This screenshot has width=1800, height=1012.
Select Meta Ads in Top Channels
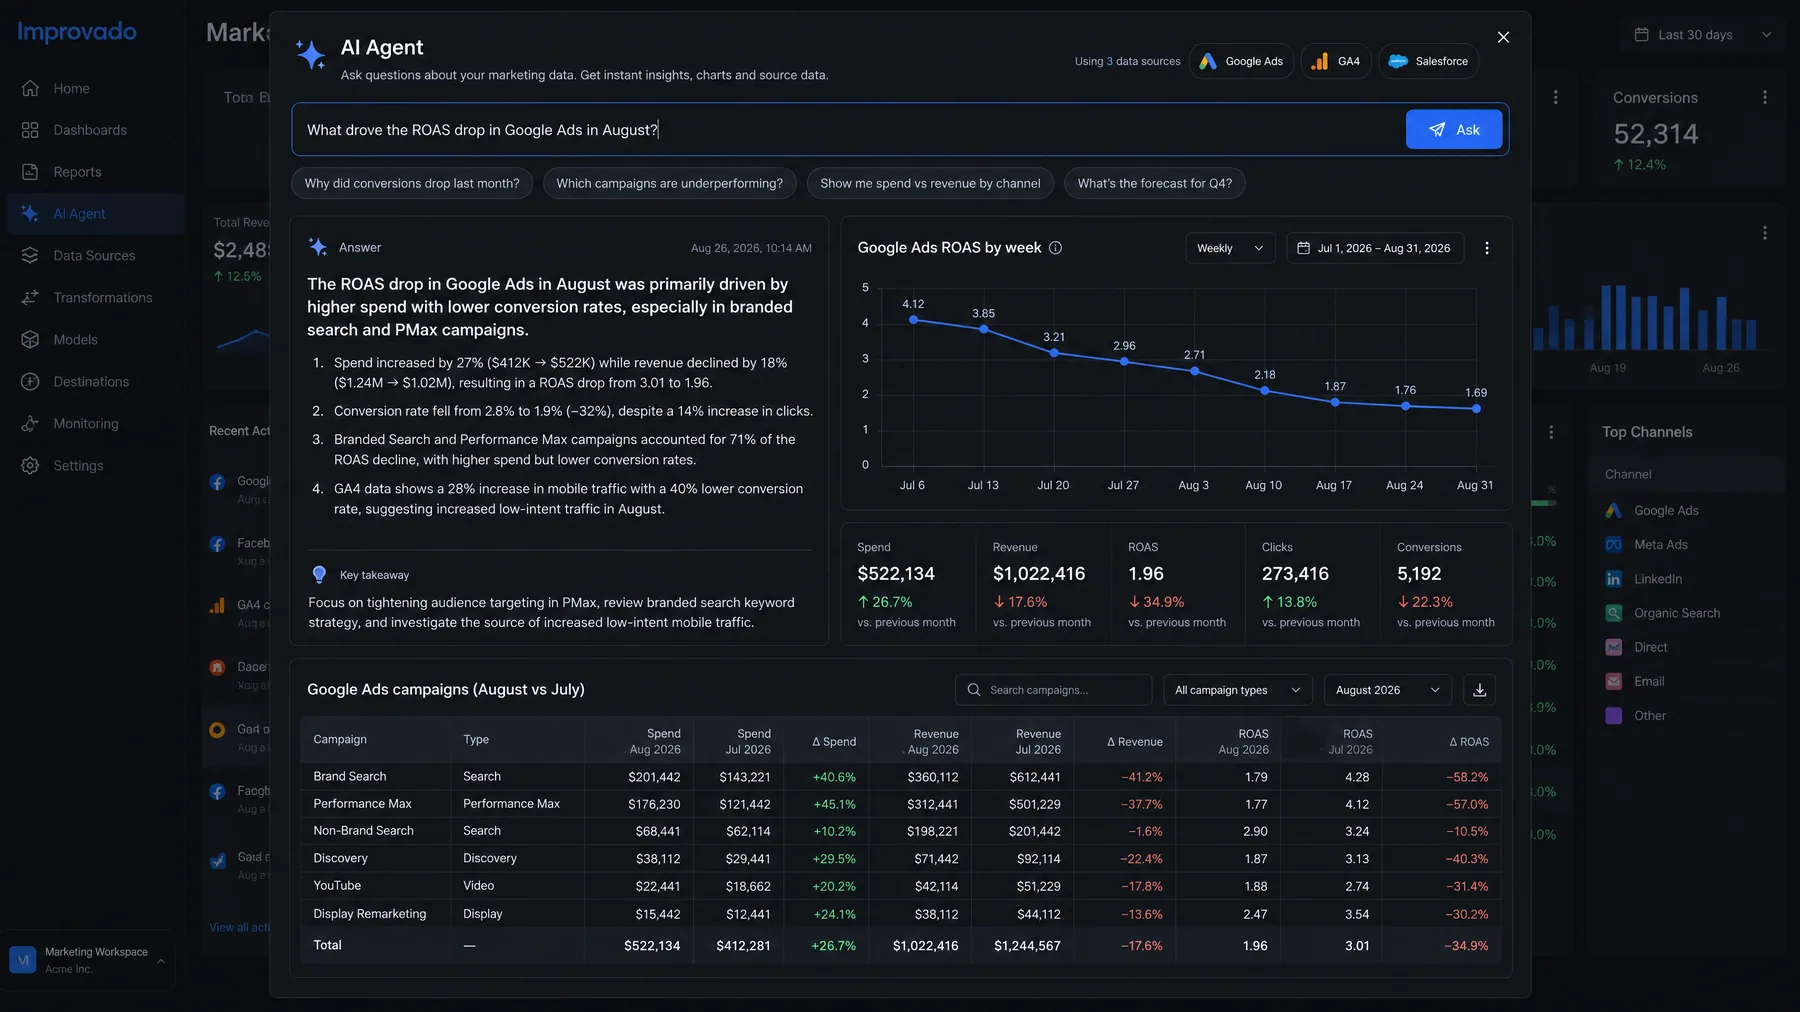pos(1661,545)
